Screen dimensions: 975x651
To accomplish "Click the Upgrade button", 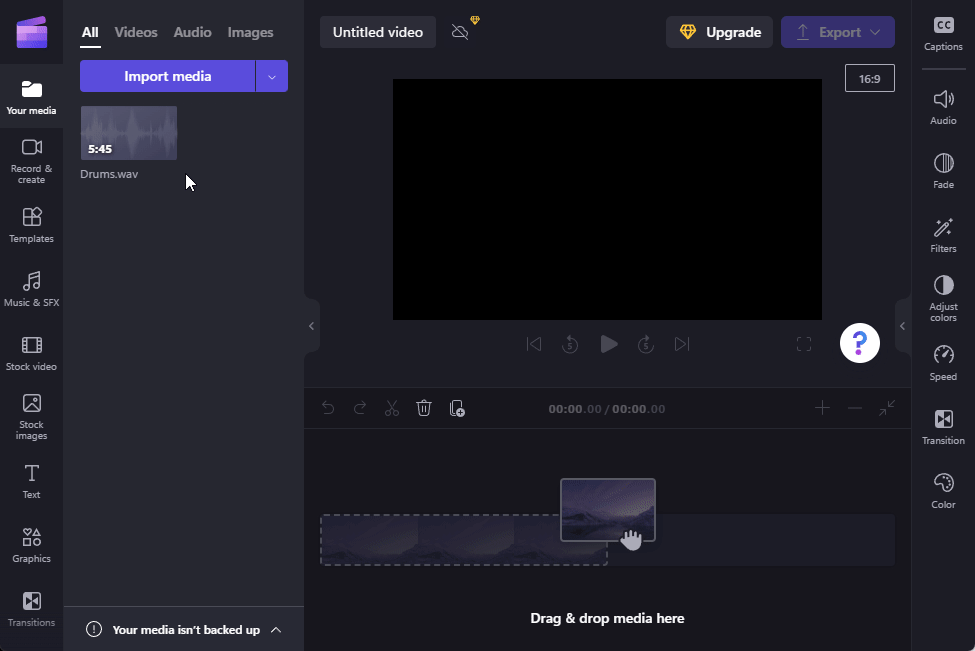I will [719, 32].
